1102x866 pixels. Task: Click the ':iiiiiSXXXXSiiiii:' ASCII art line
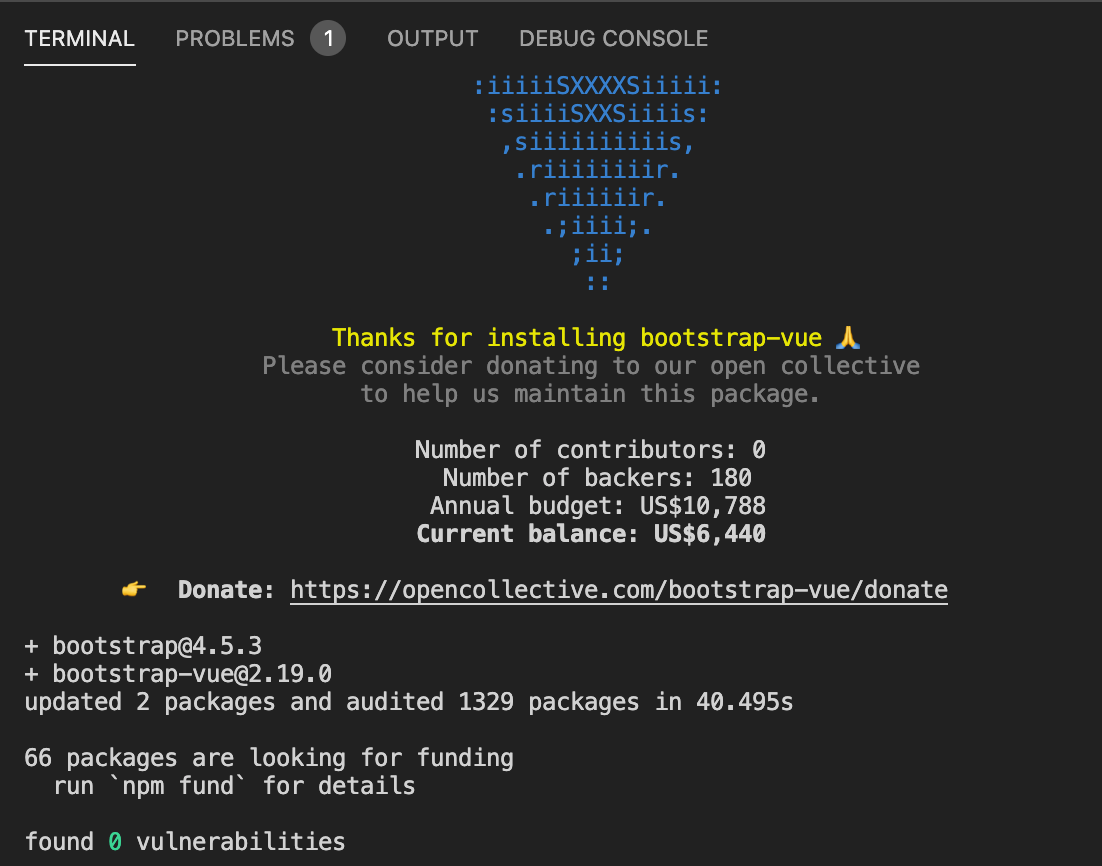597,86
